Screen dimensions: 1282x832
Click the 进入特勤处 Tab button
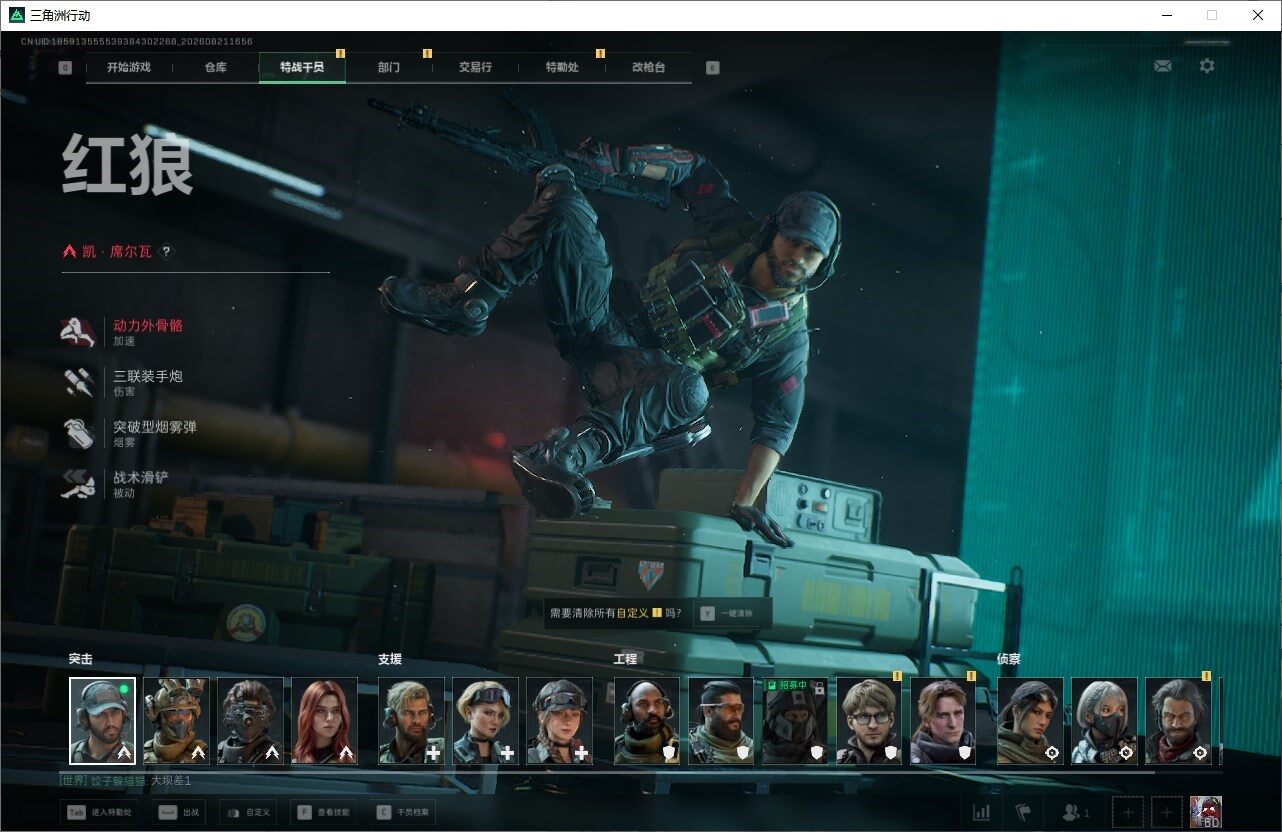[x=99, y=812]
